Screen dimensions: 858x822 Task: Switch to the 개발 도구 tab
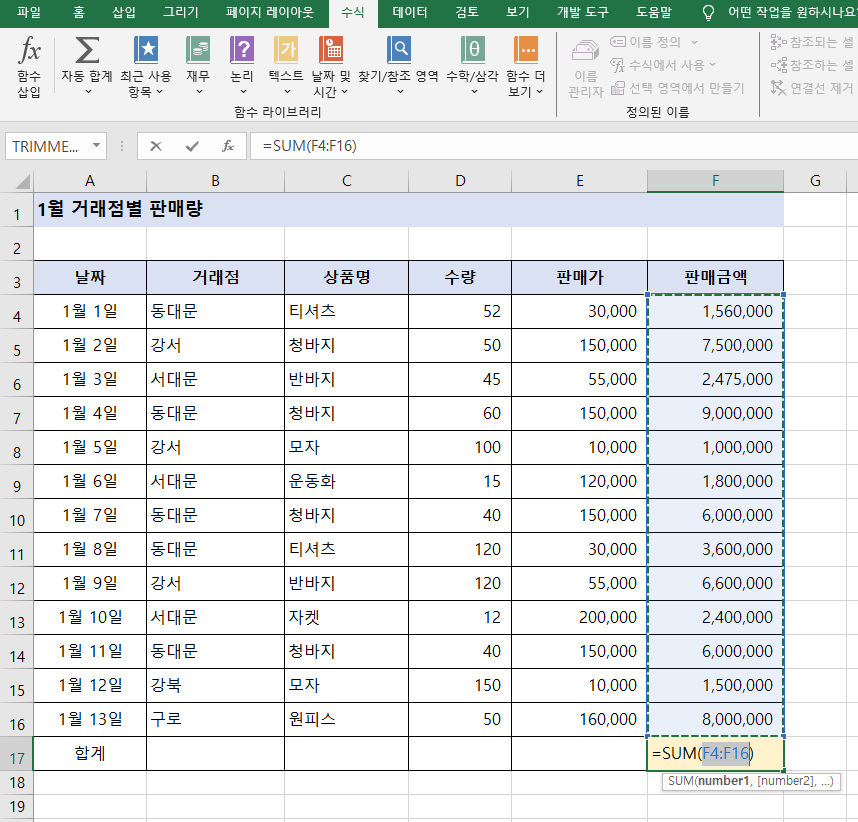click(582, 12)
